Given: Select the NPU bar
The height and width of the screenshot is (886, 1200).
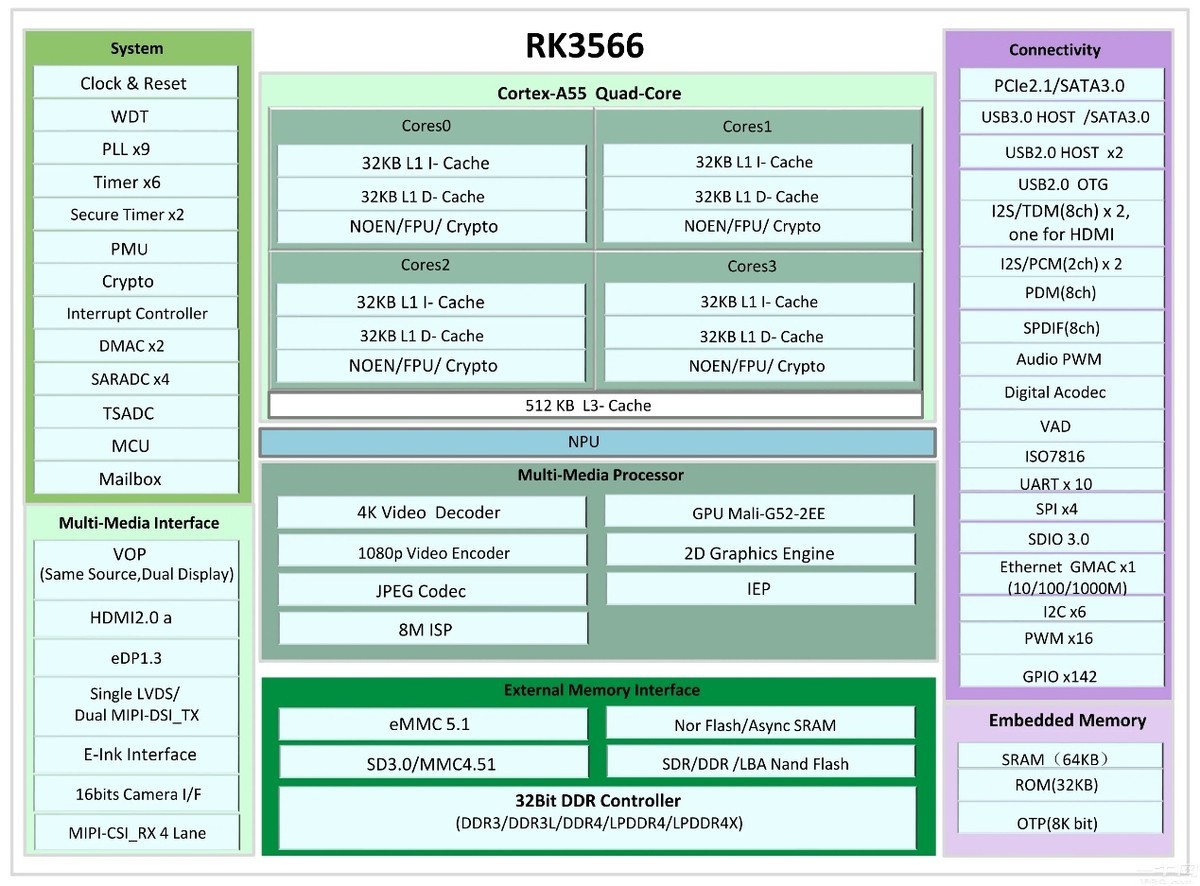Looking at the screenshot, I should pyautogui.click(x=597, y=442).
